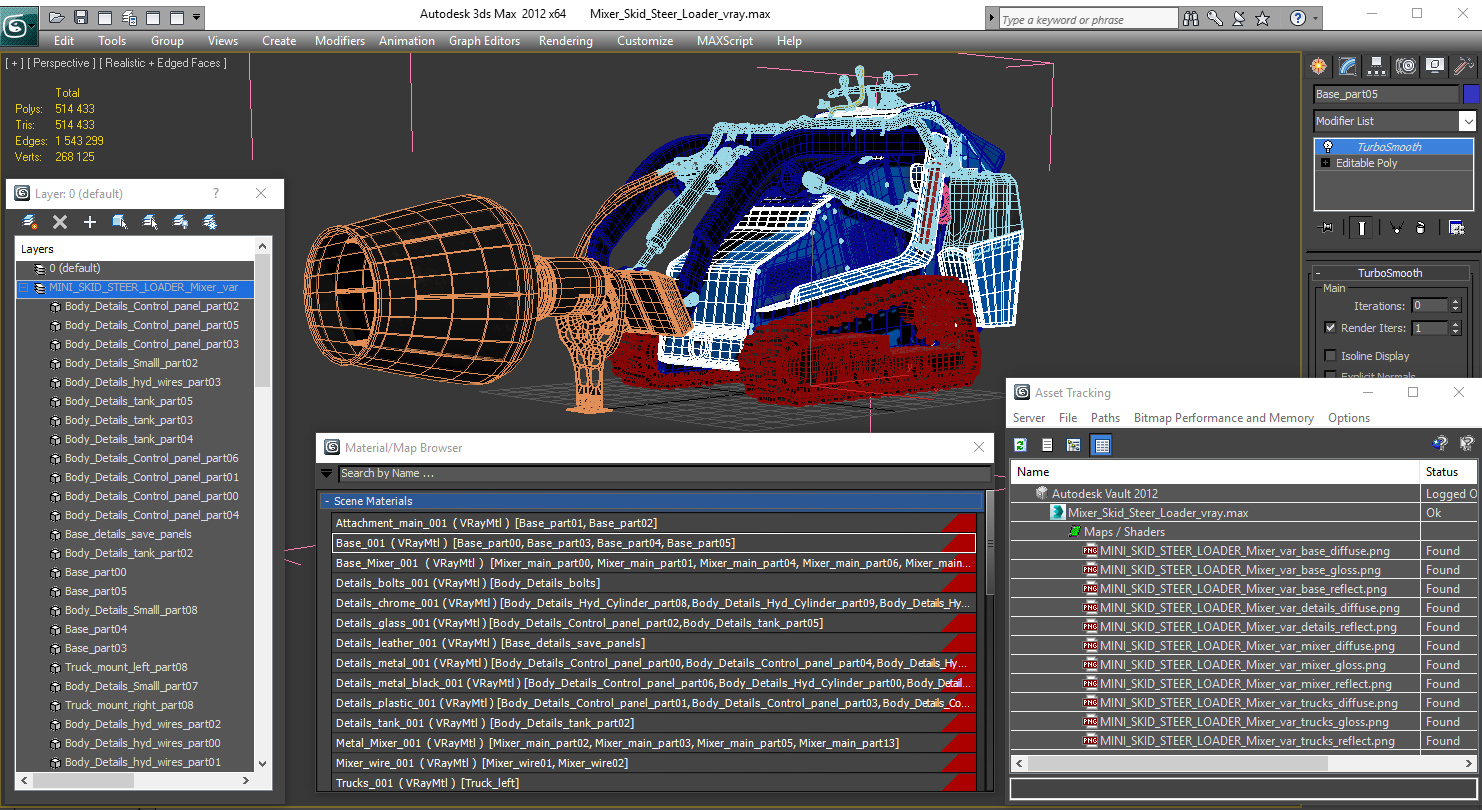Open Subscription Center key icon
The height and width of the screenshot is (810, 1482).
pos(1215,18)
